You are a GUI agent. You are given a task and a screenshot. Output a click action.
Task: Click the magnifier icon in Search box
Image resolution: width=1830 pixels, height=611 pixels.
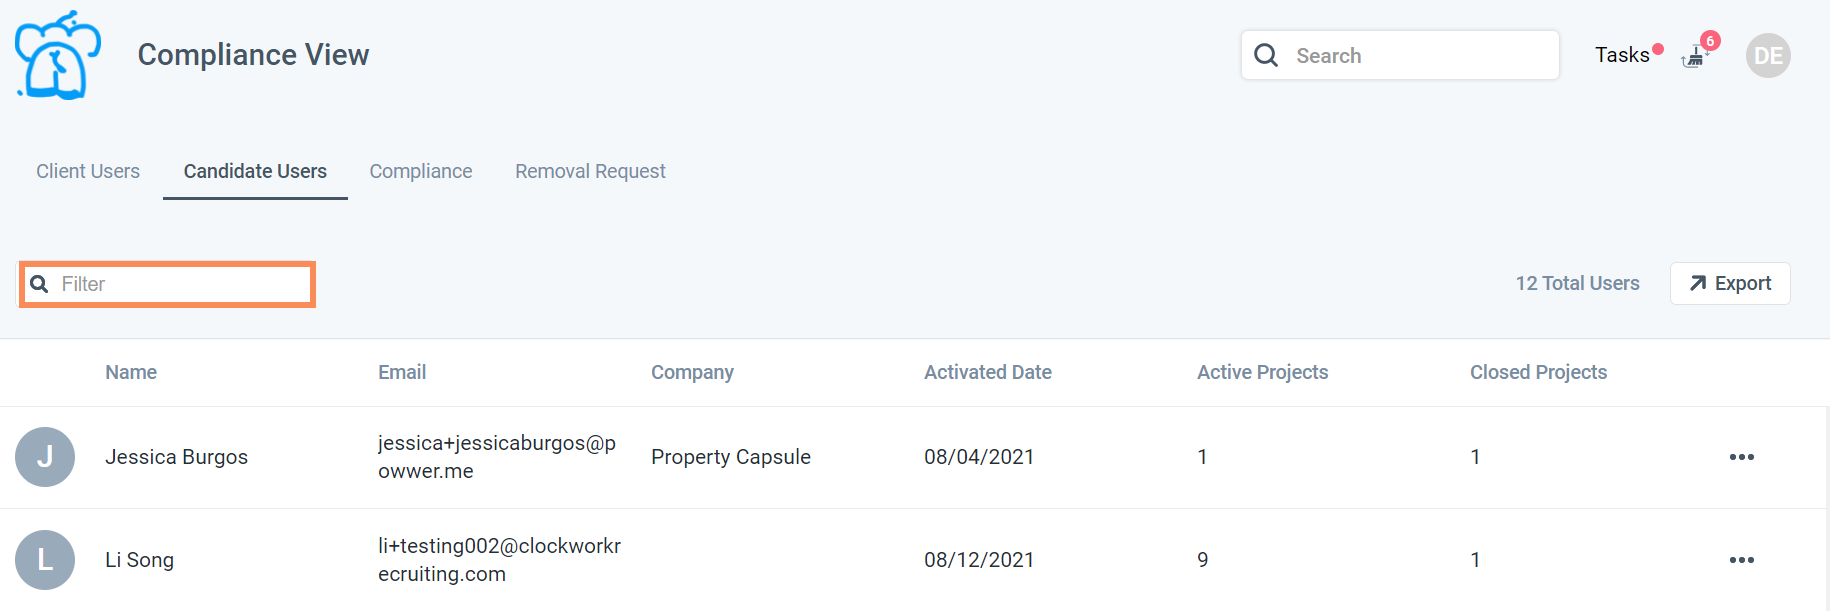(x=1266, y=55)
